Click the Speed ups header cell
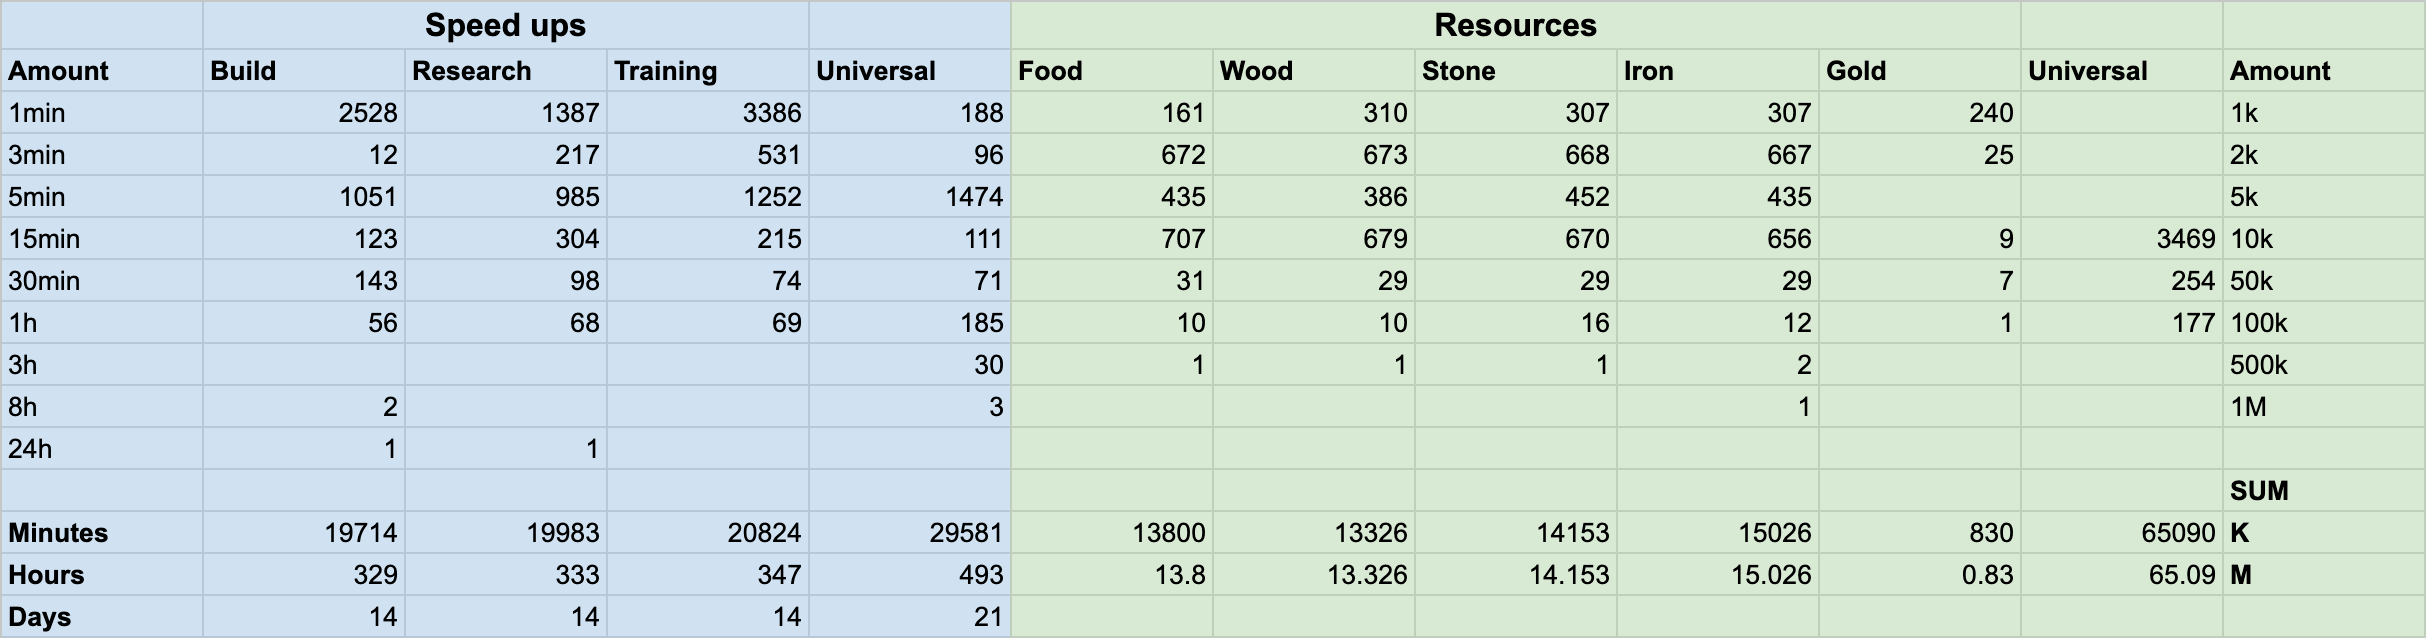 pyautogui.click(x=505, y=25)
